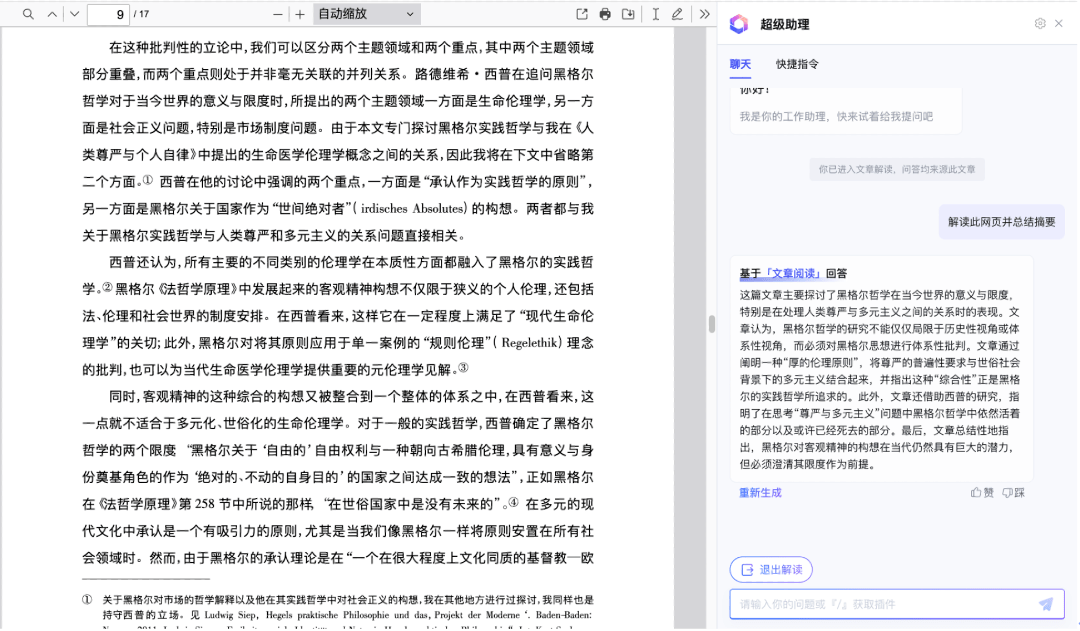1080x631 pixels.
Task: Print the PDF document
Action: point(605,14)
